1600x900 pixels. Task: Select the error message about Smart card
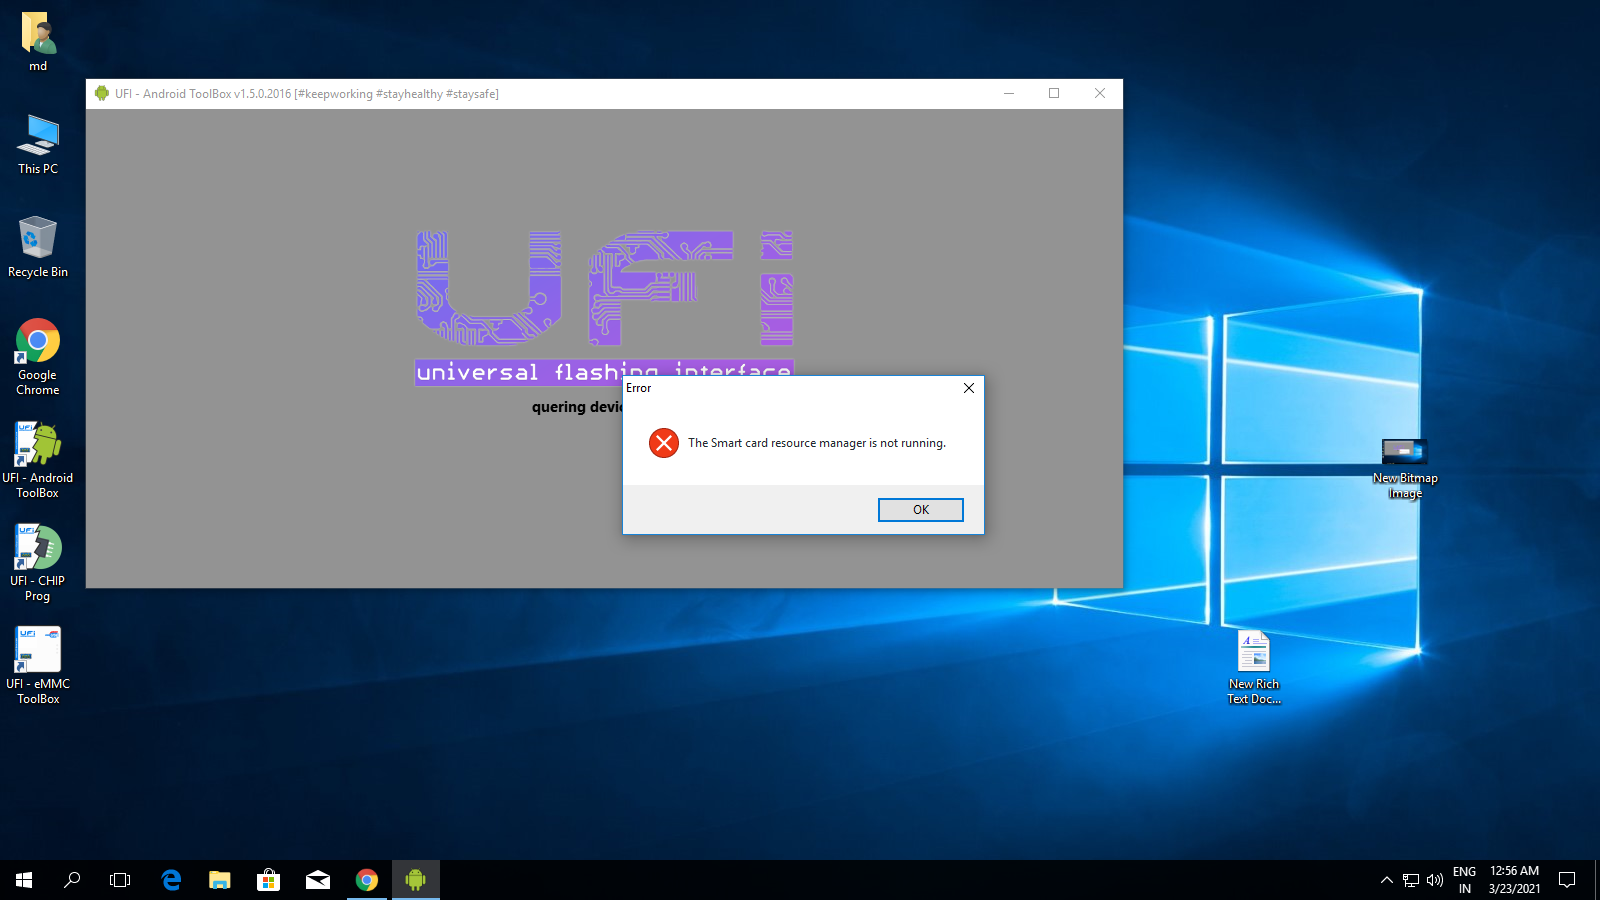(816, 443)
